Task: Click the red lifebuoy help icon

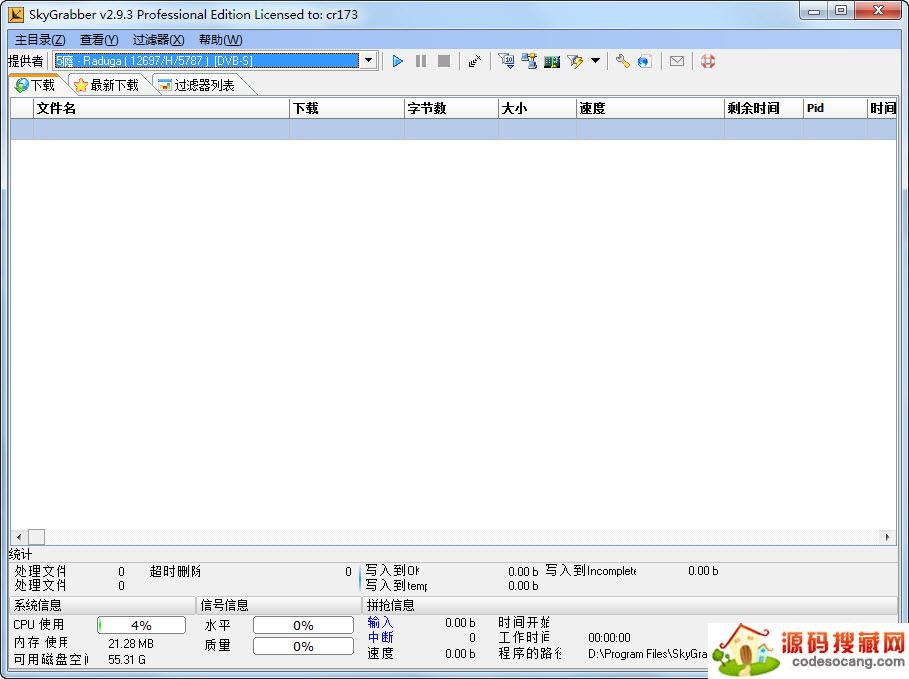Action: tap(707, 61)
